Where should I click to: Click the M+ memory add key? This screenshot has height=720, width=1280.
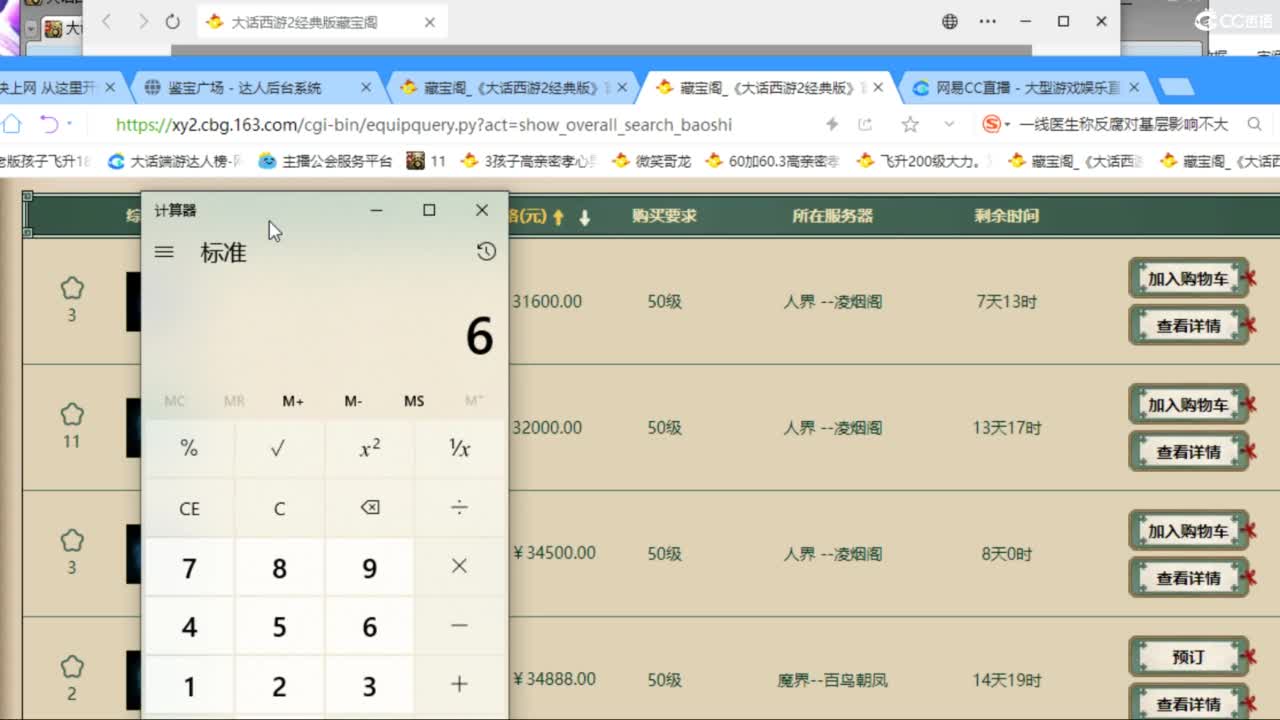(x=293, y=401)
